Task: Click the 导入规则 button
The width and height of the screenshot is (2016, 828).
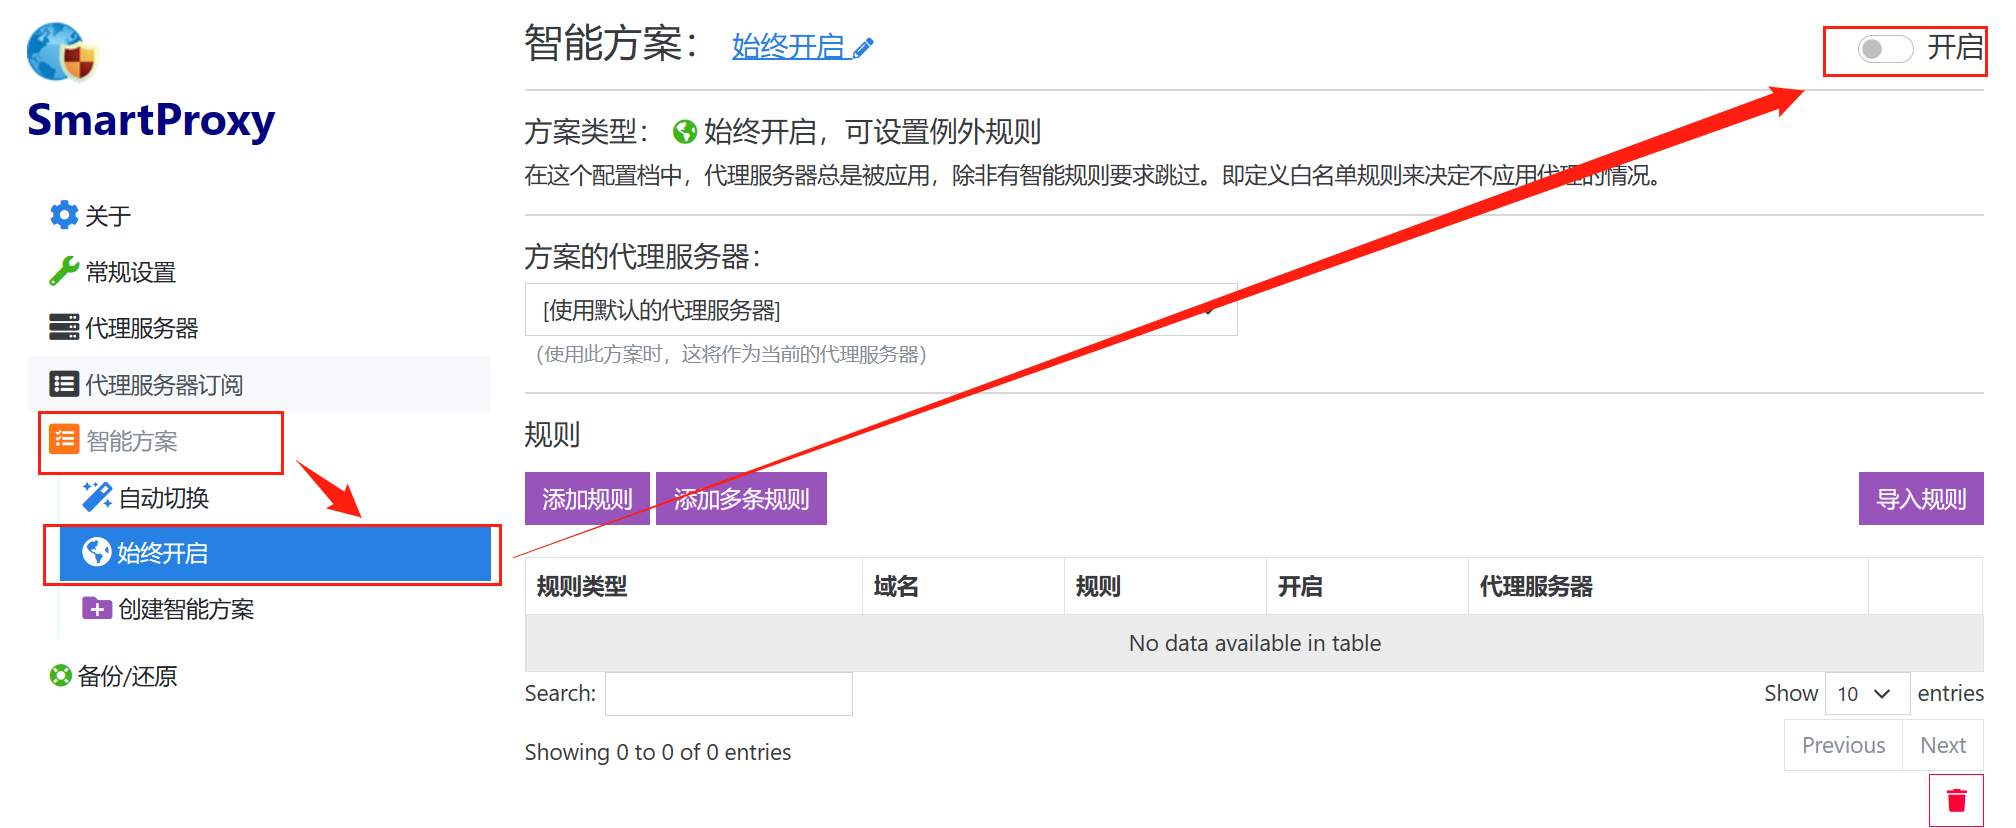Action: (x=1921, y=499)
